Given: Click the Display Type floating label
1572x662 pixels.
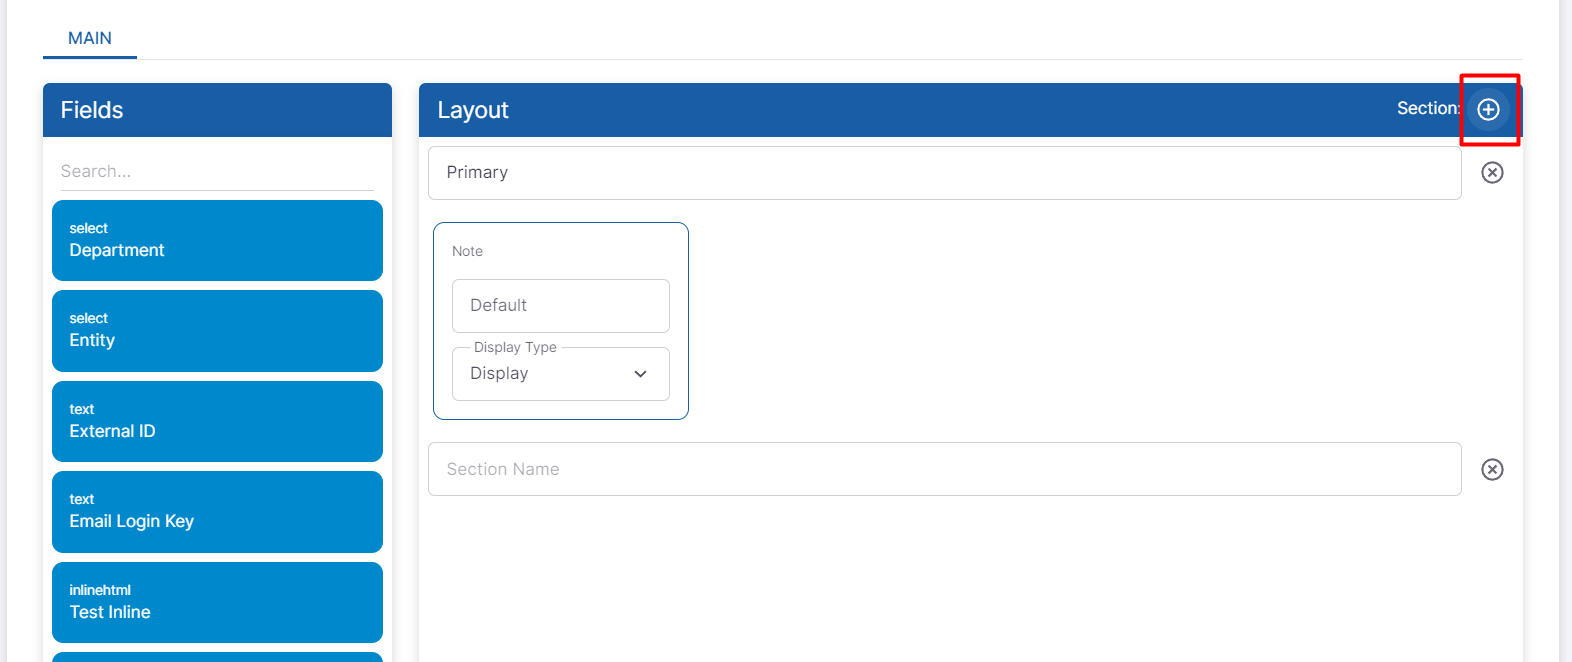Looking at the screenshot, I should pyautogui.click(x=515, y=347).
